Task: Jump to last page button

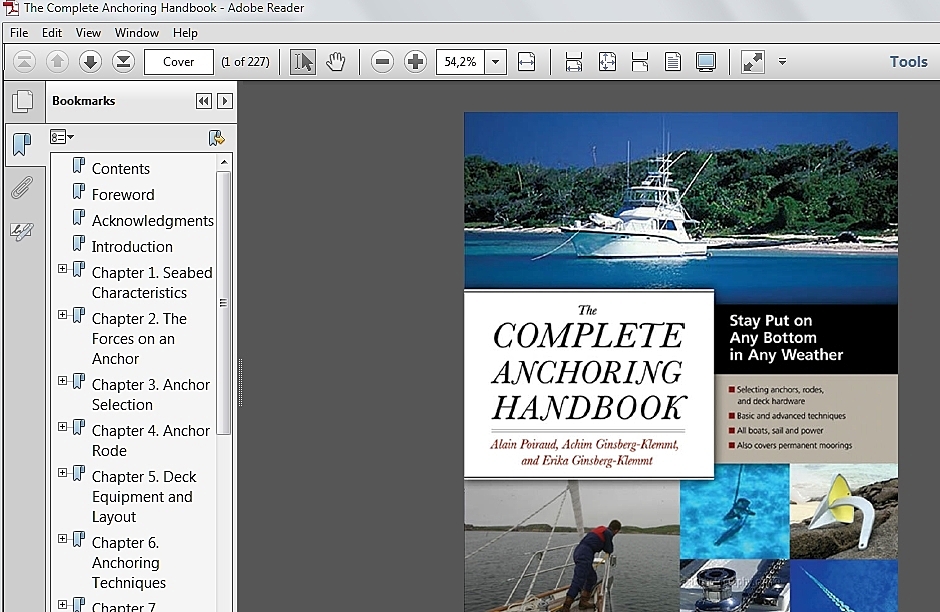Action: click(123, 62)
